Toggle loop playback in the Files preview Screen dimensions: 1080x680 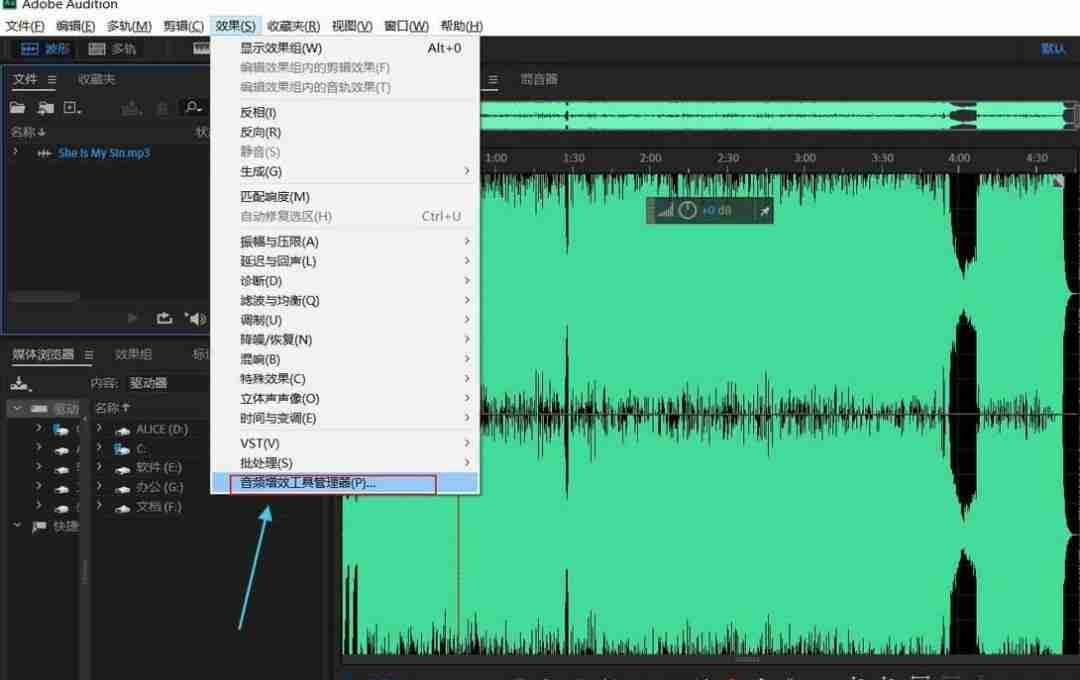pyautogui.click(x=163, y=318)
